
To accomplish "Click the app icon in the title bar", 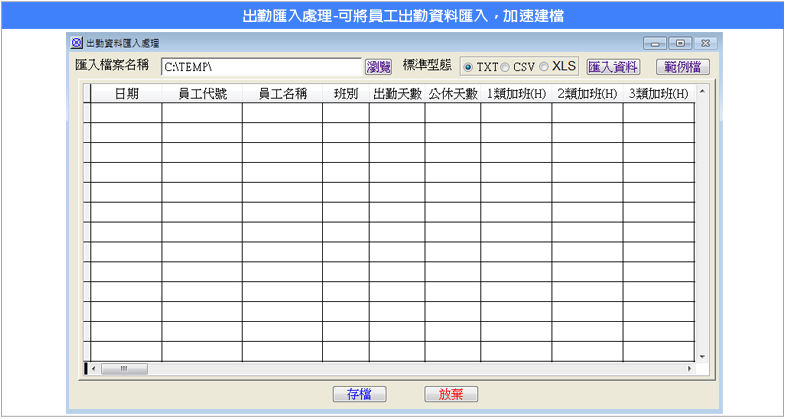I will 77,43.
